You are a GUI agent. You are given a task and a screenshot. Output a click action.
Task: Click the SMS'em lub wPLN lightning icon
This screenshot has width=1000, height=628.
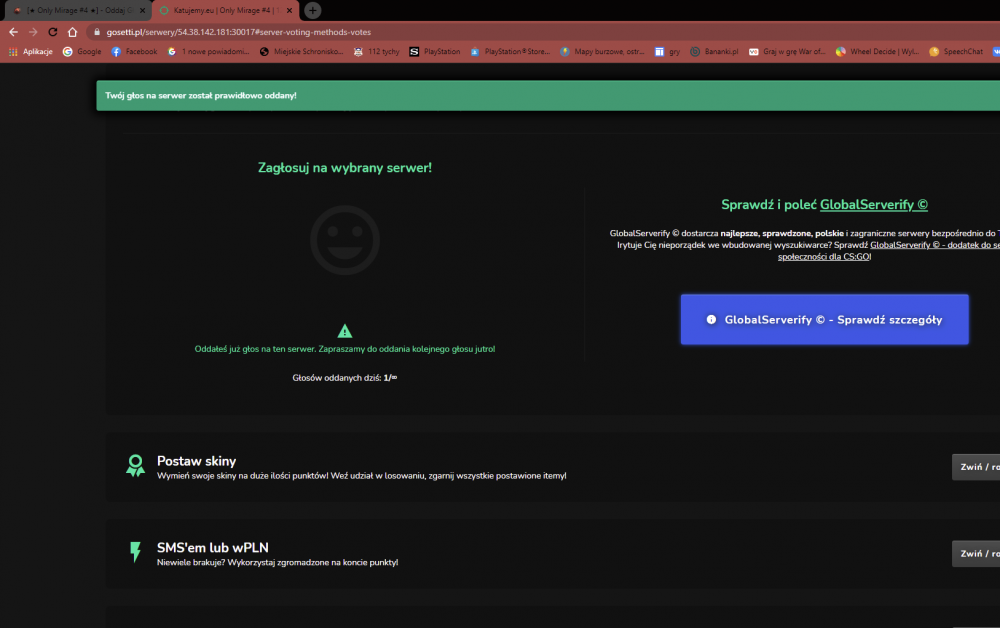[135, 551]
